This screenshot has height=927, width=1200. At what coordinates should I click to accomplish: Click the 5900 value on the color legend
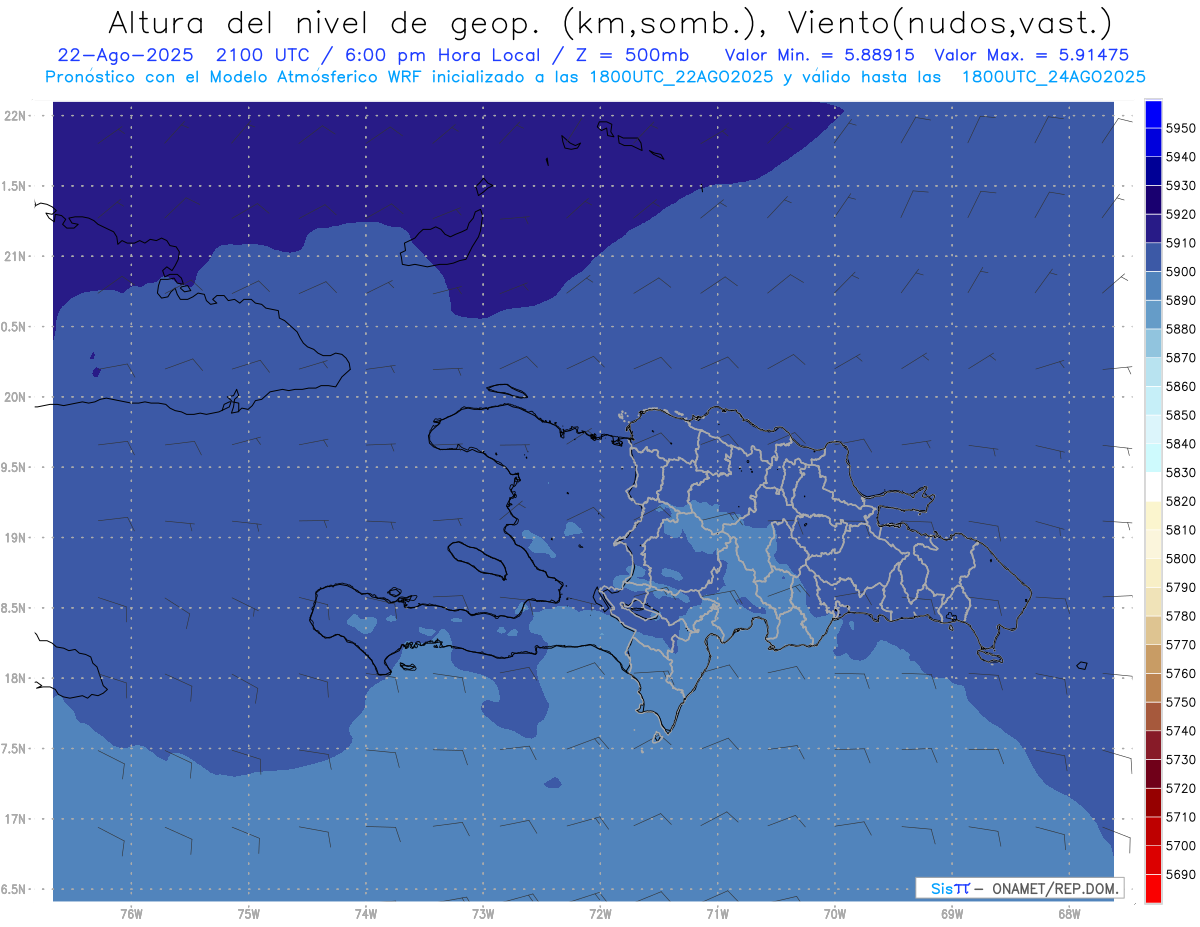pos(1180,272)
